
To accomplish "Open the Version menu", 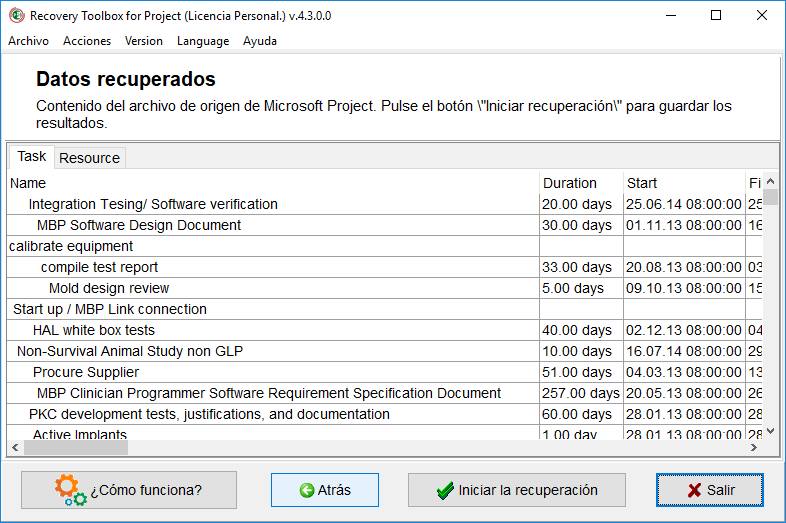I will point(144,41).
